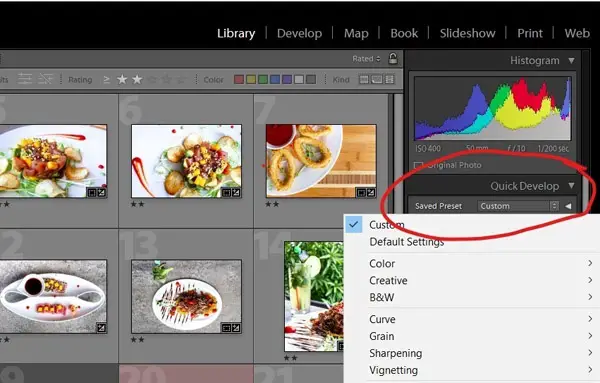This screenshot has width=600, height=383.
Task: Select the mojito drink photo in cell 14
Action: (x=314, y=297)
